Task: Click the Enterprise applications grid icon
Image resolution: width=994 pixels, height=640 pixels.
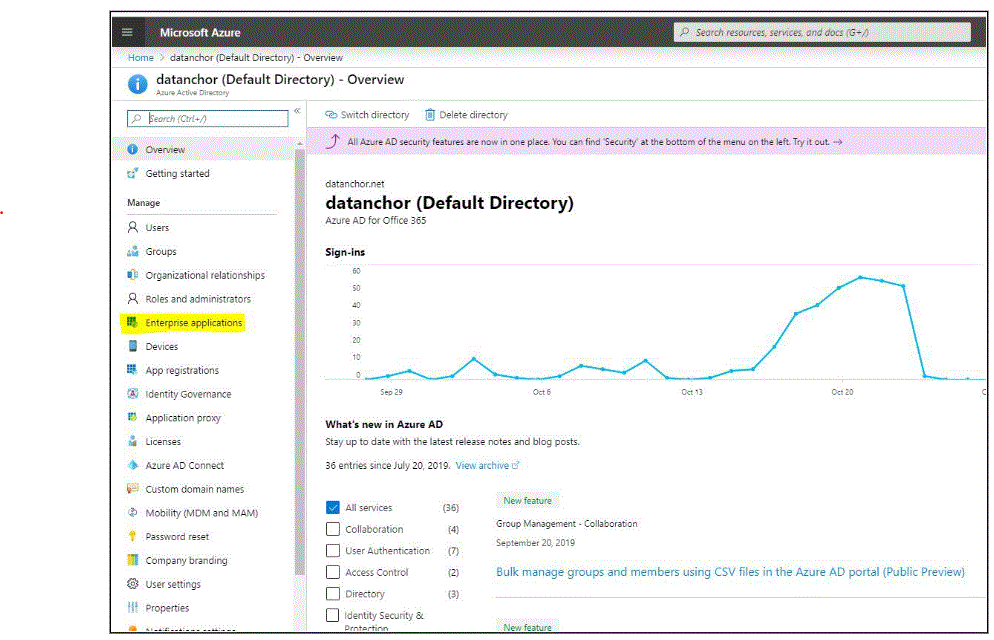Action: pos(132,323)
